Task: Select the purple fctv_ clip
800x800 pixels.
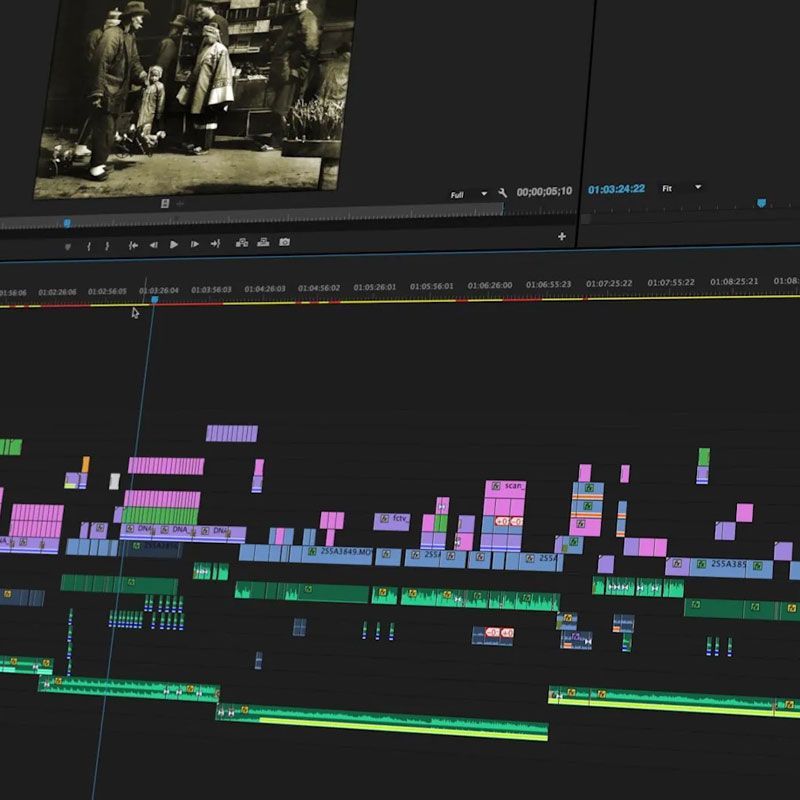Action: [391, 521]
